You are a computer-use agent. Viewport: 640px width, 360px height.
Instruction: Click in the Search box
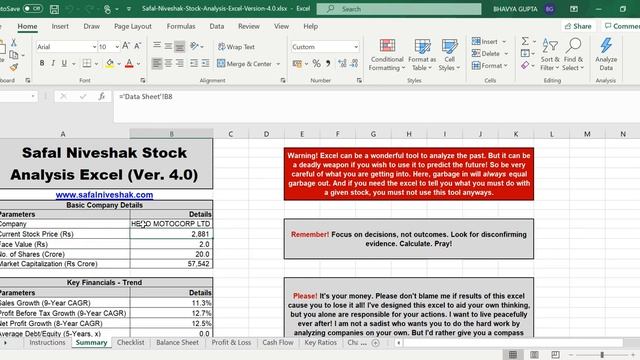coord(399,9)
